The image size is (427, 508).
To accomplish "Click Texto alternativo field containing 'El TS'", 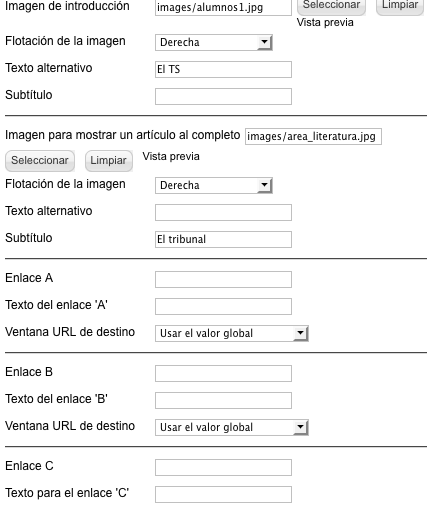I will click(223, 69).
